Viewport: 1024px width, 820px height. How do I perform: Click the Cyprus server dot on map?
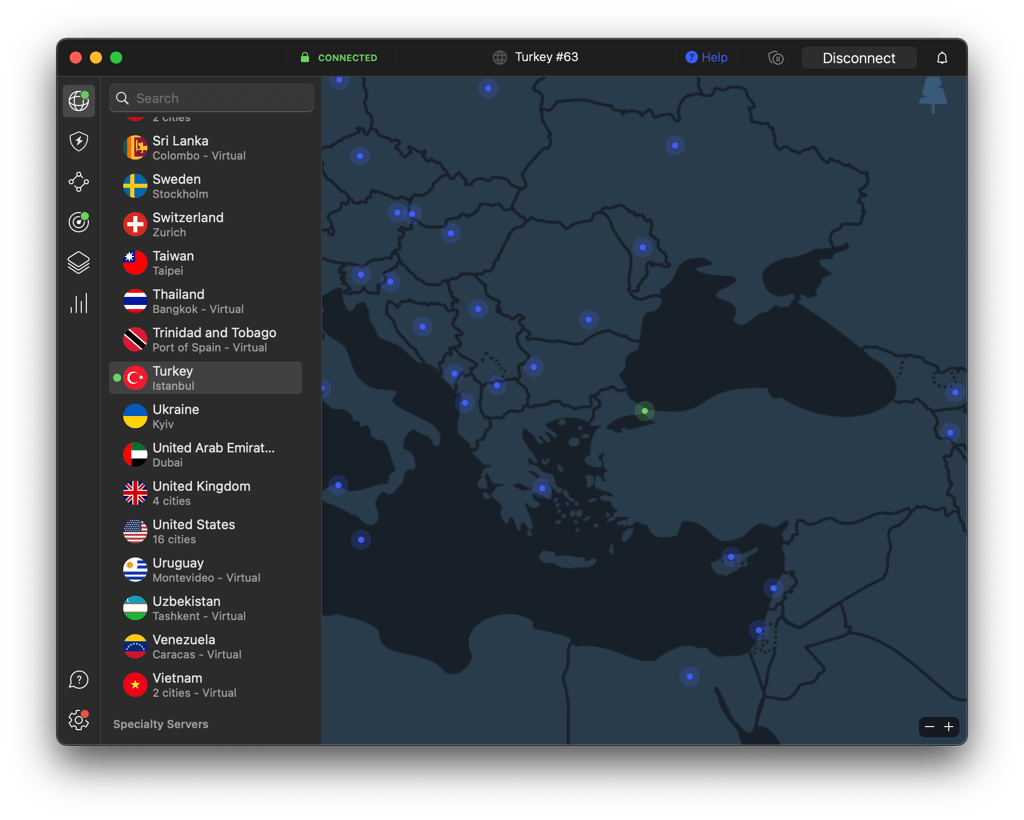[x=731, y=557]
